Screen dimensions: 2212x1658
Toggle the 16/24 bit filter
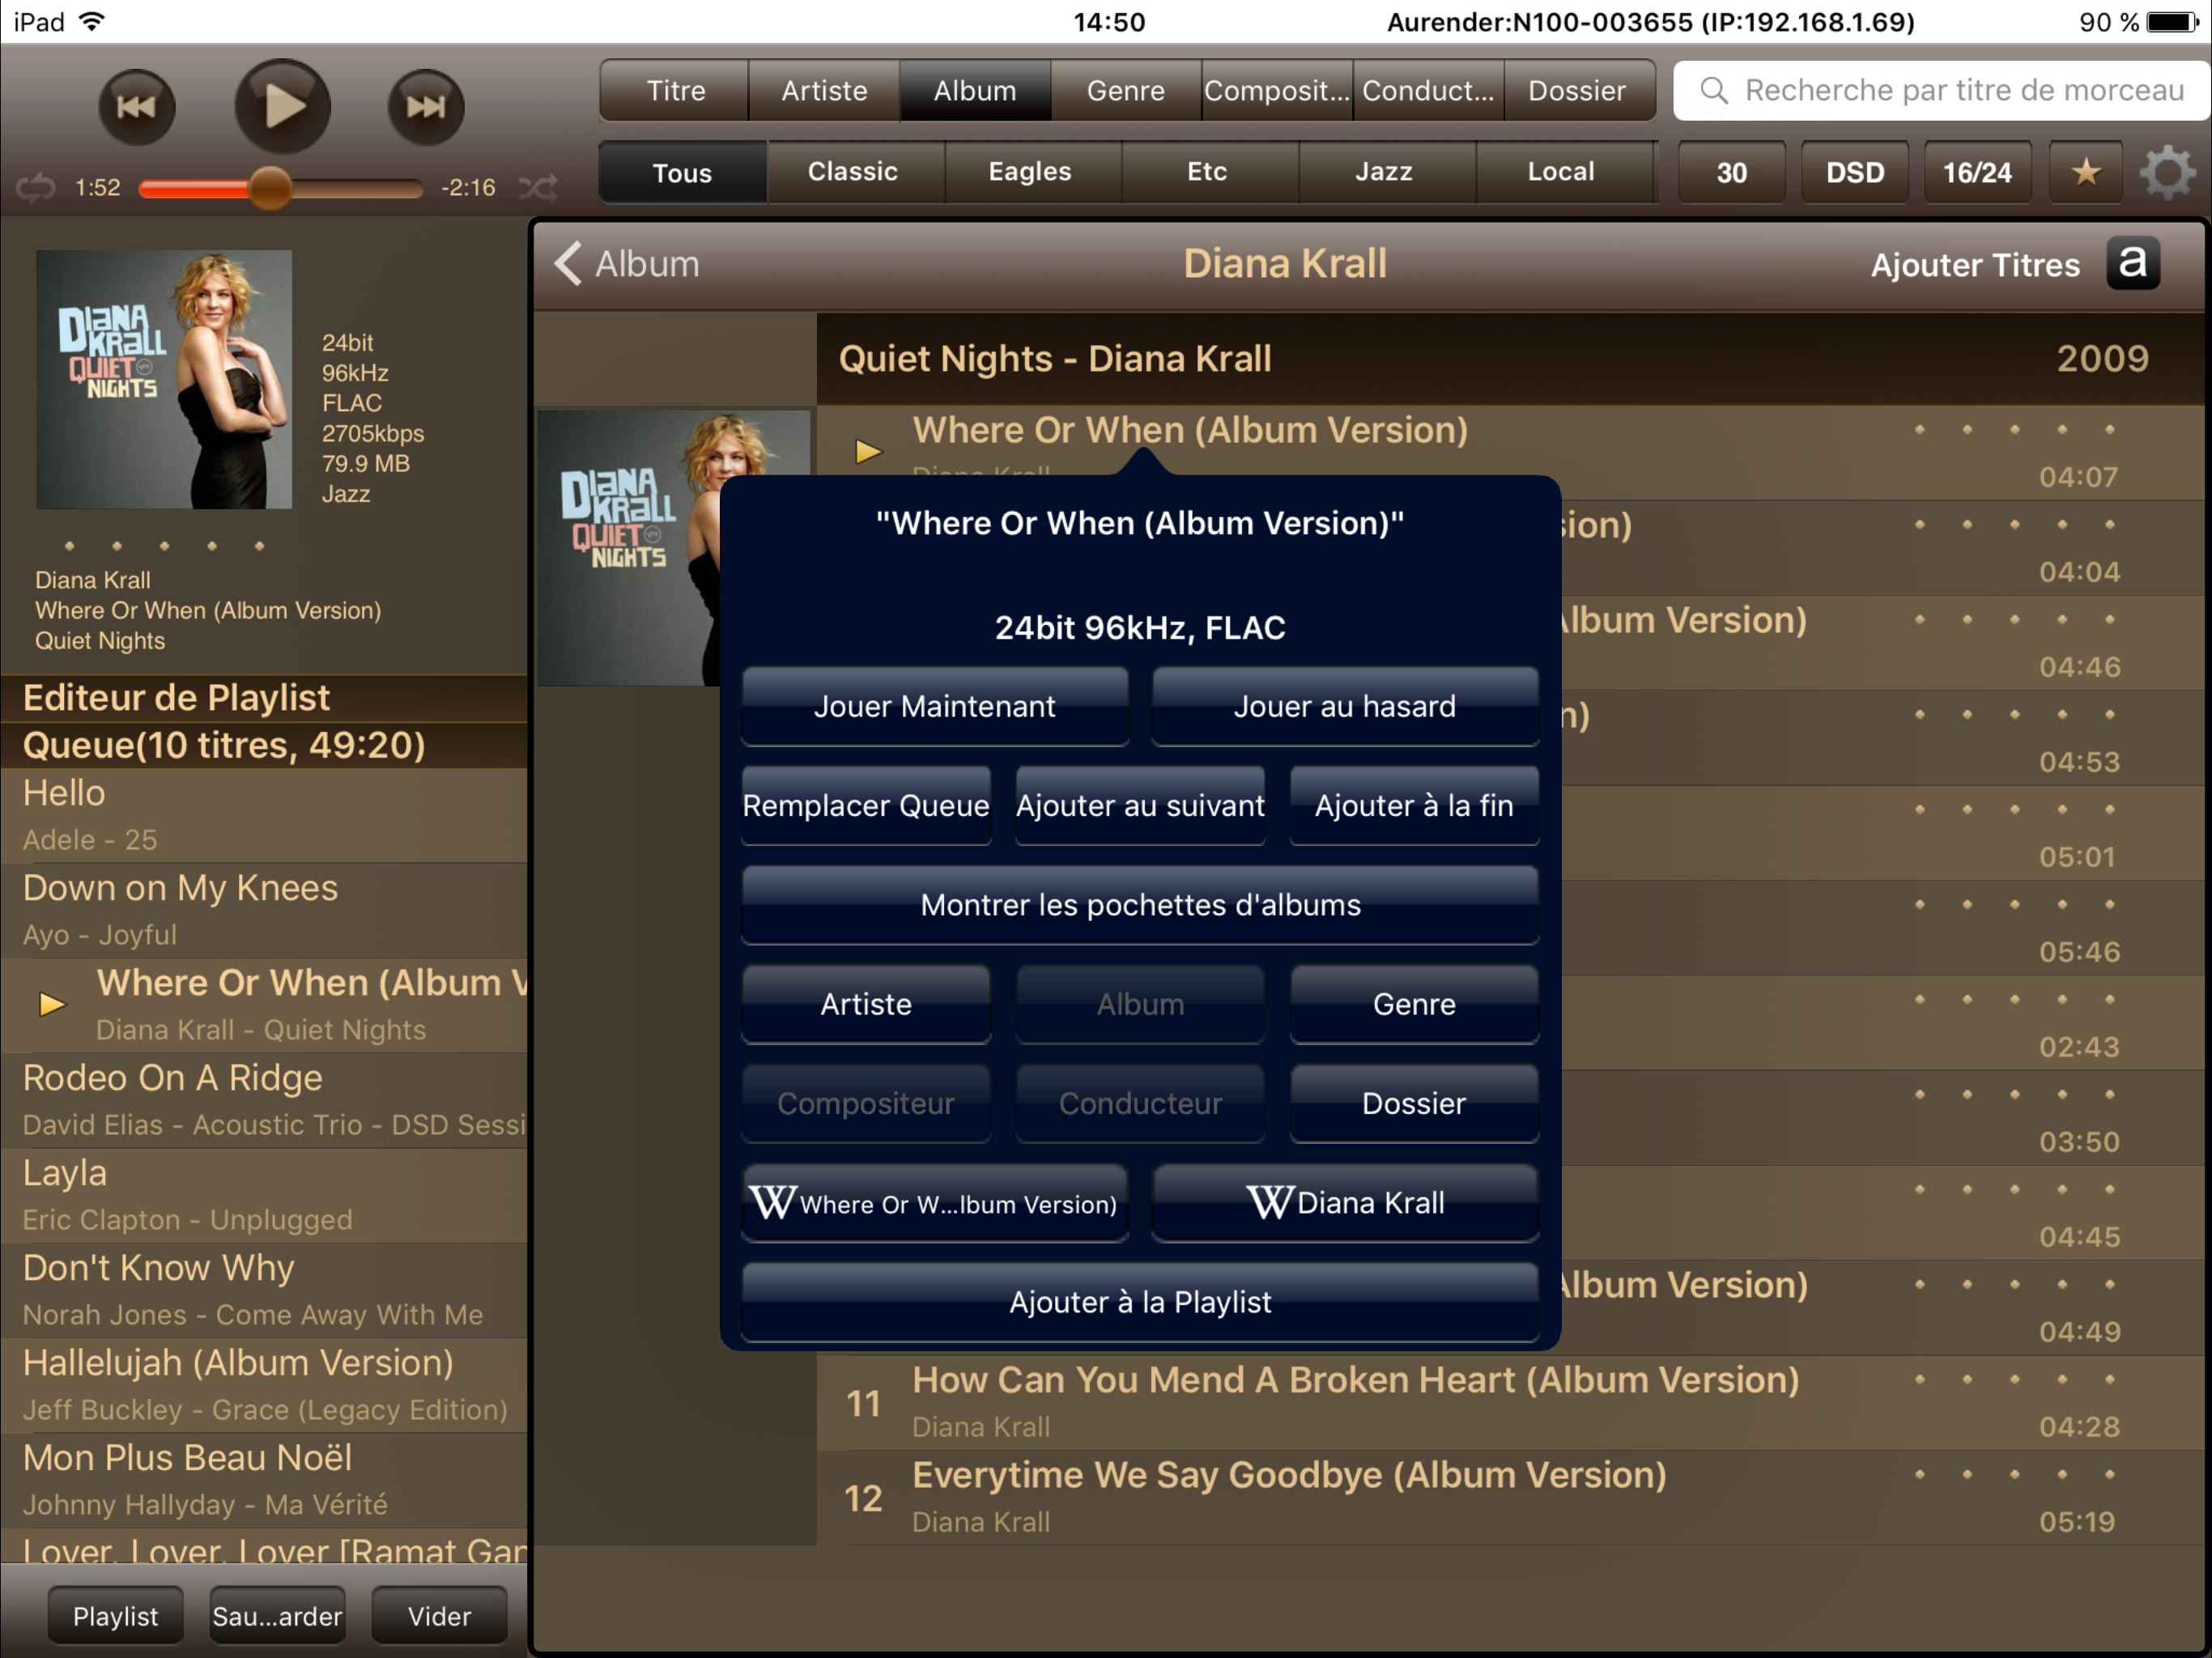(1977, 172)
